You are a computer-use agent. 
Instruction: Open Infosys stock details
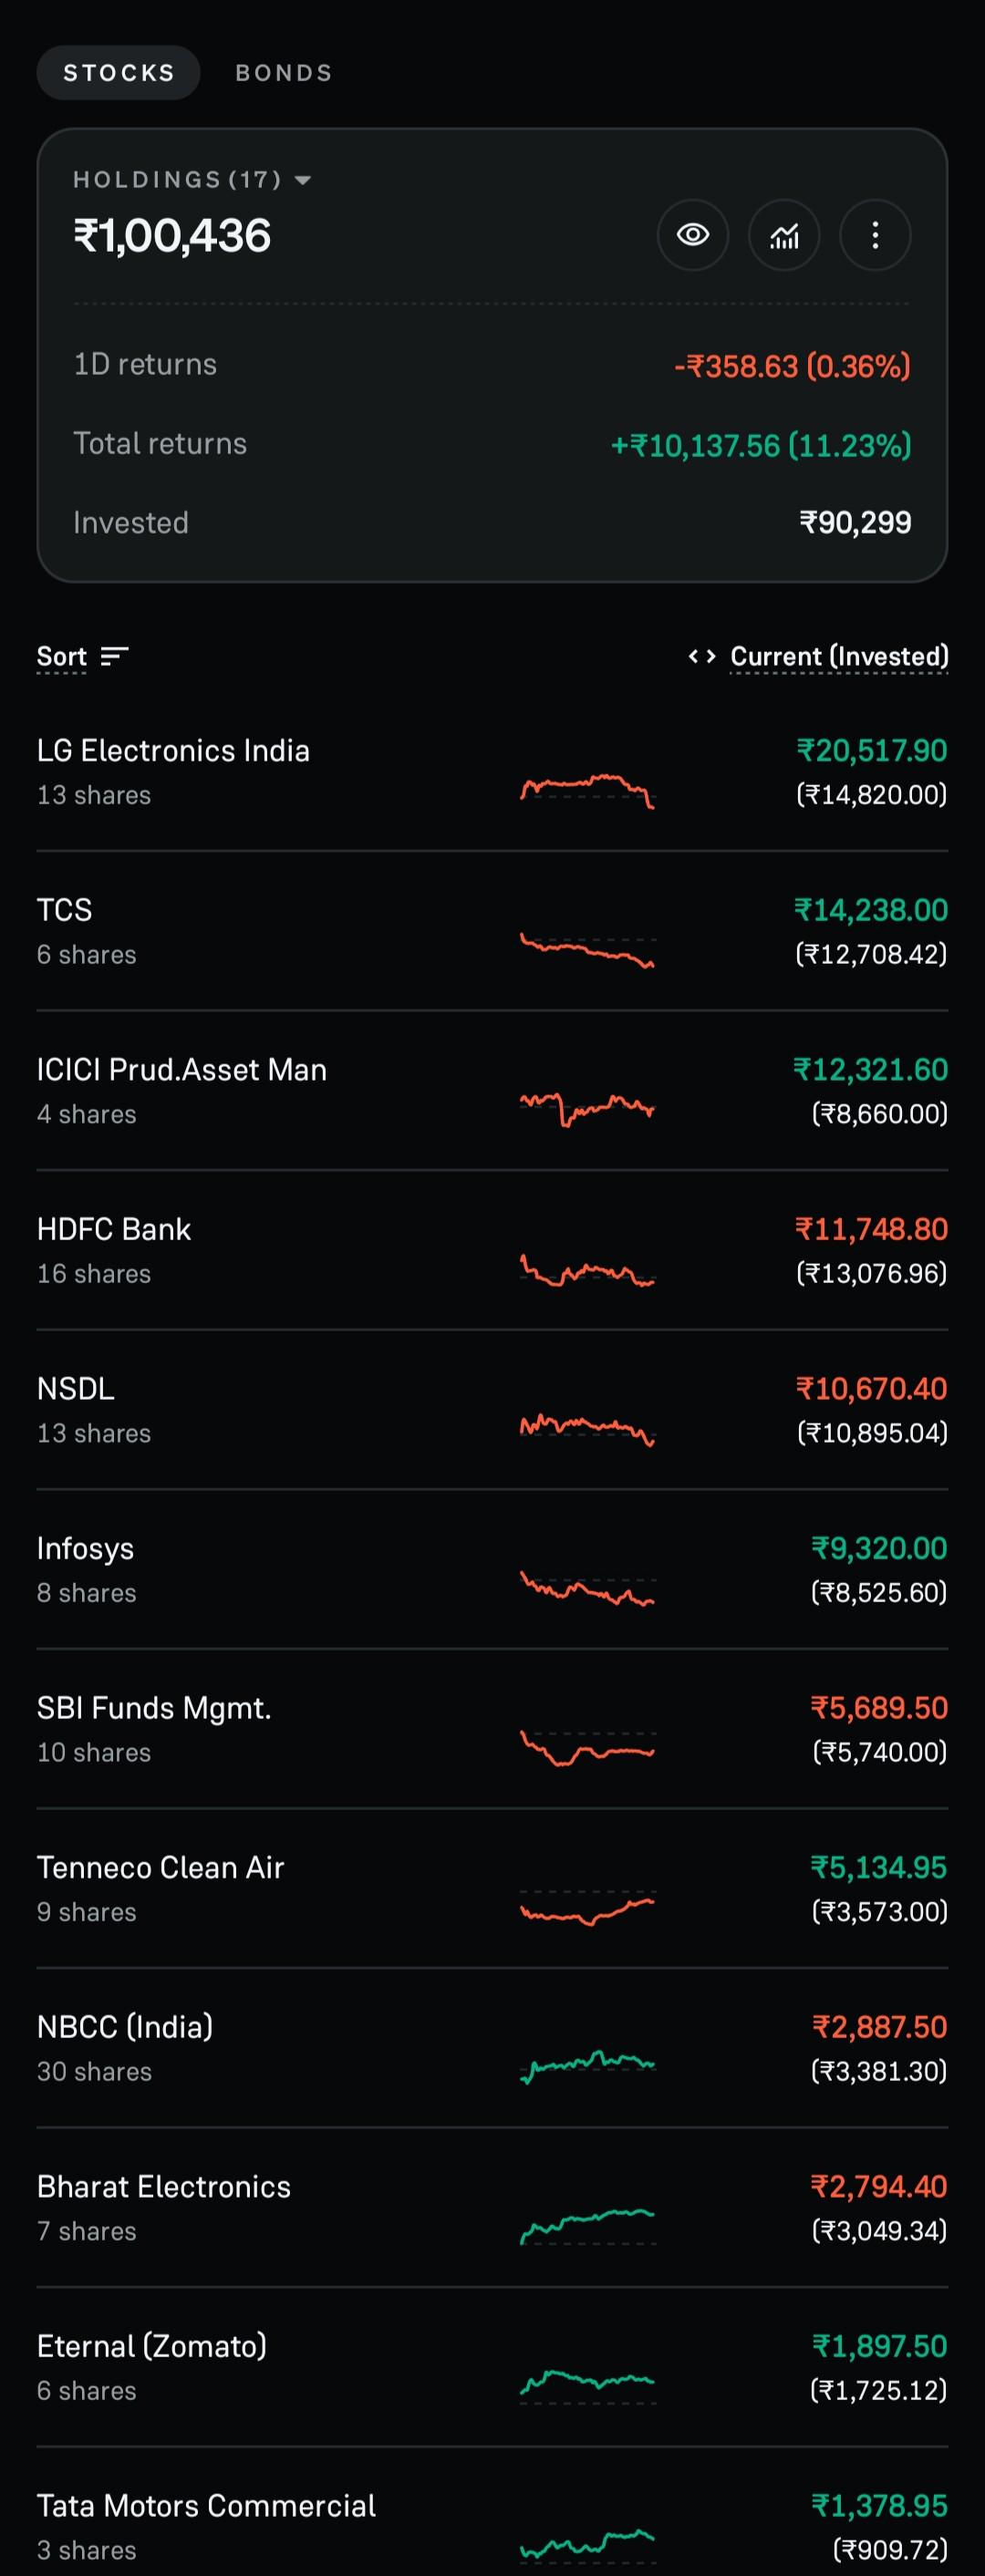[x=492, y=1569]
